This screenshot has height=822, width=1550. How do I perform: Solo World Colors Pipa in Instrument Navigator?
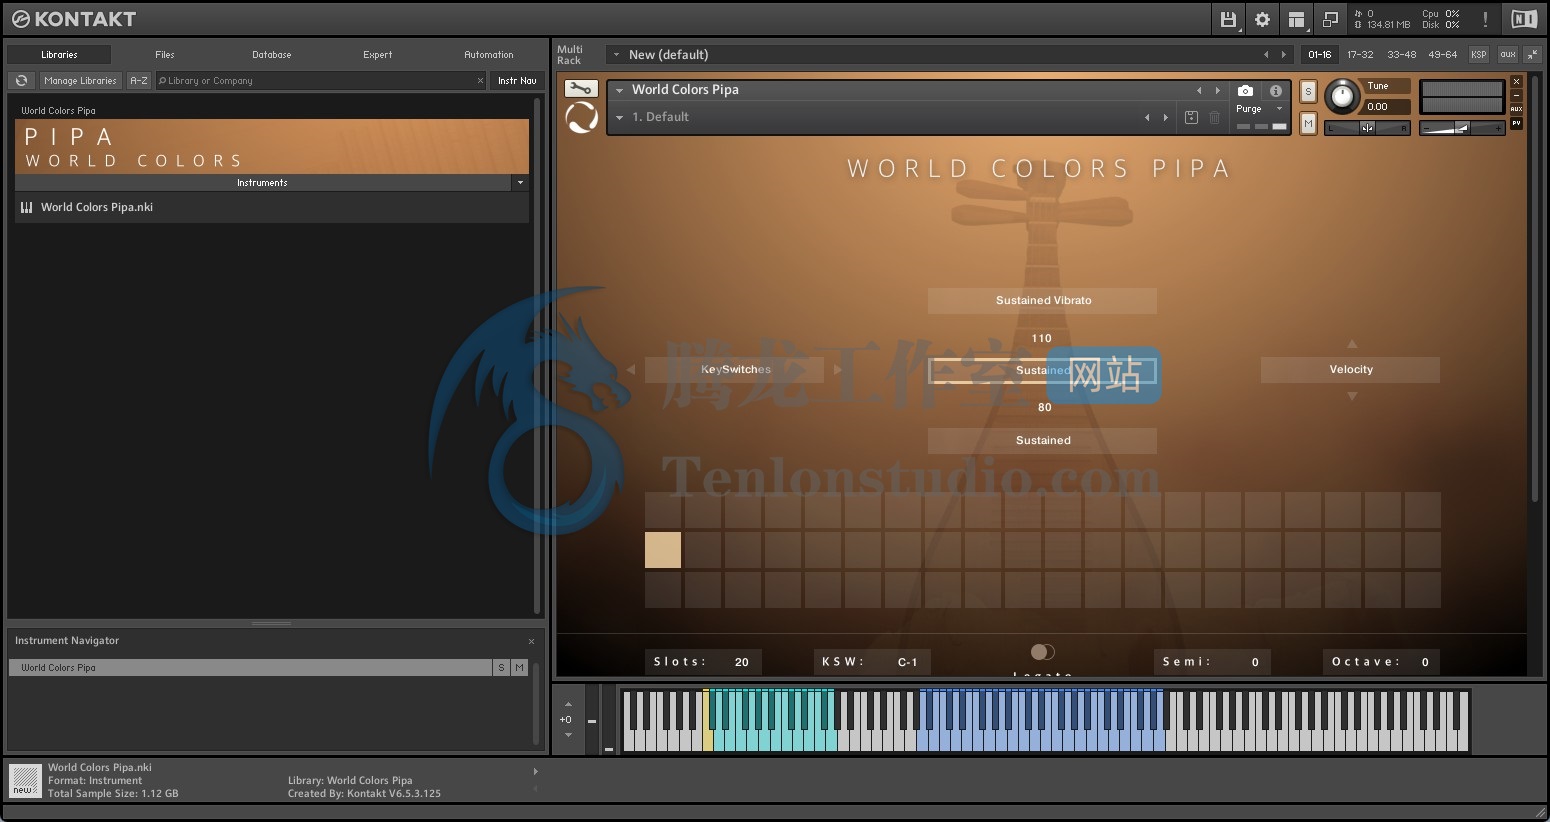(x=501, y=667)
